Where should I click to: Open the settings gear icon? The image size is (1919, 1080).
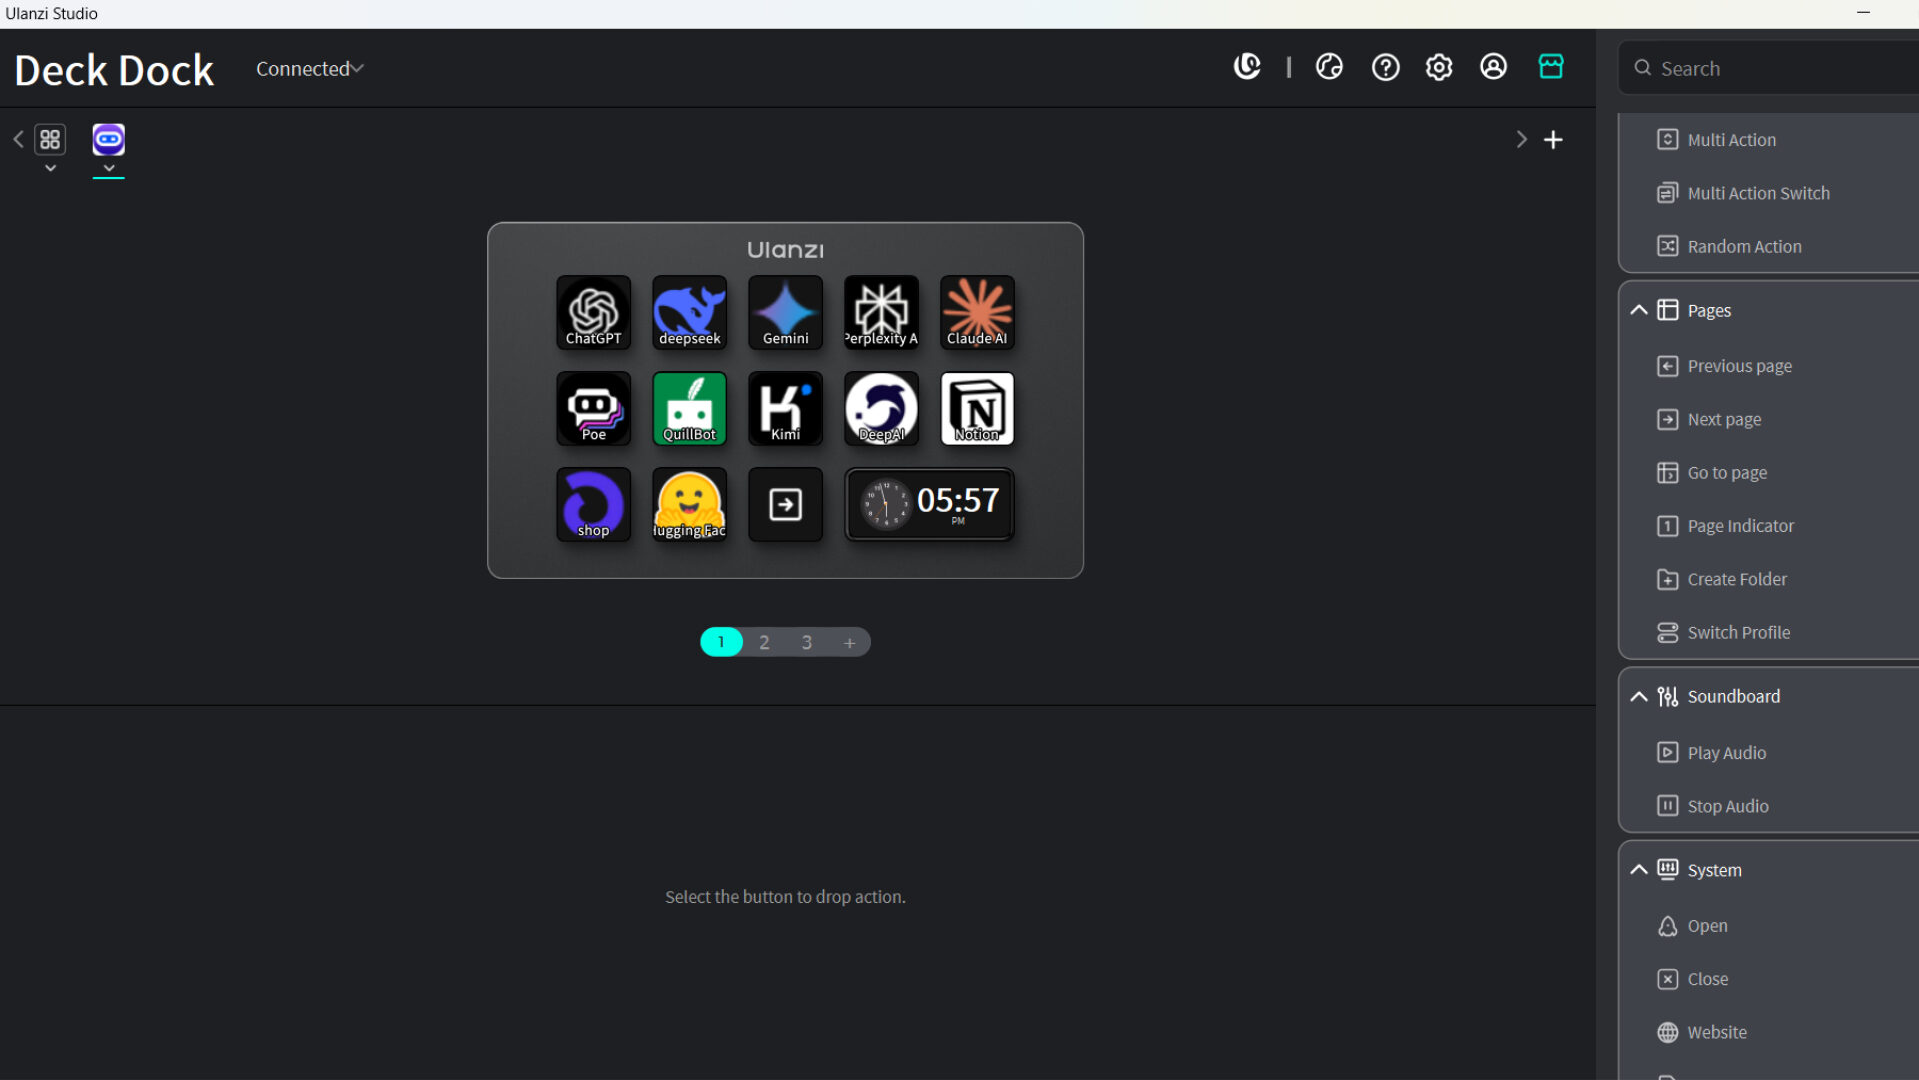point(1439,67)
